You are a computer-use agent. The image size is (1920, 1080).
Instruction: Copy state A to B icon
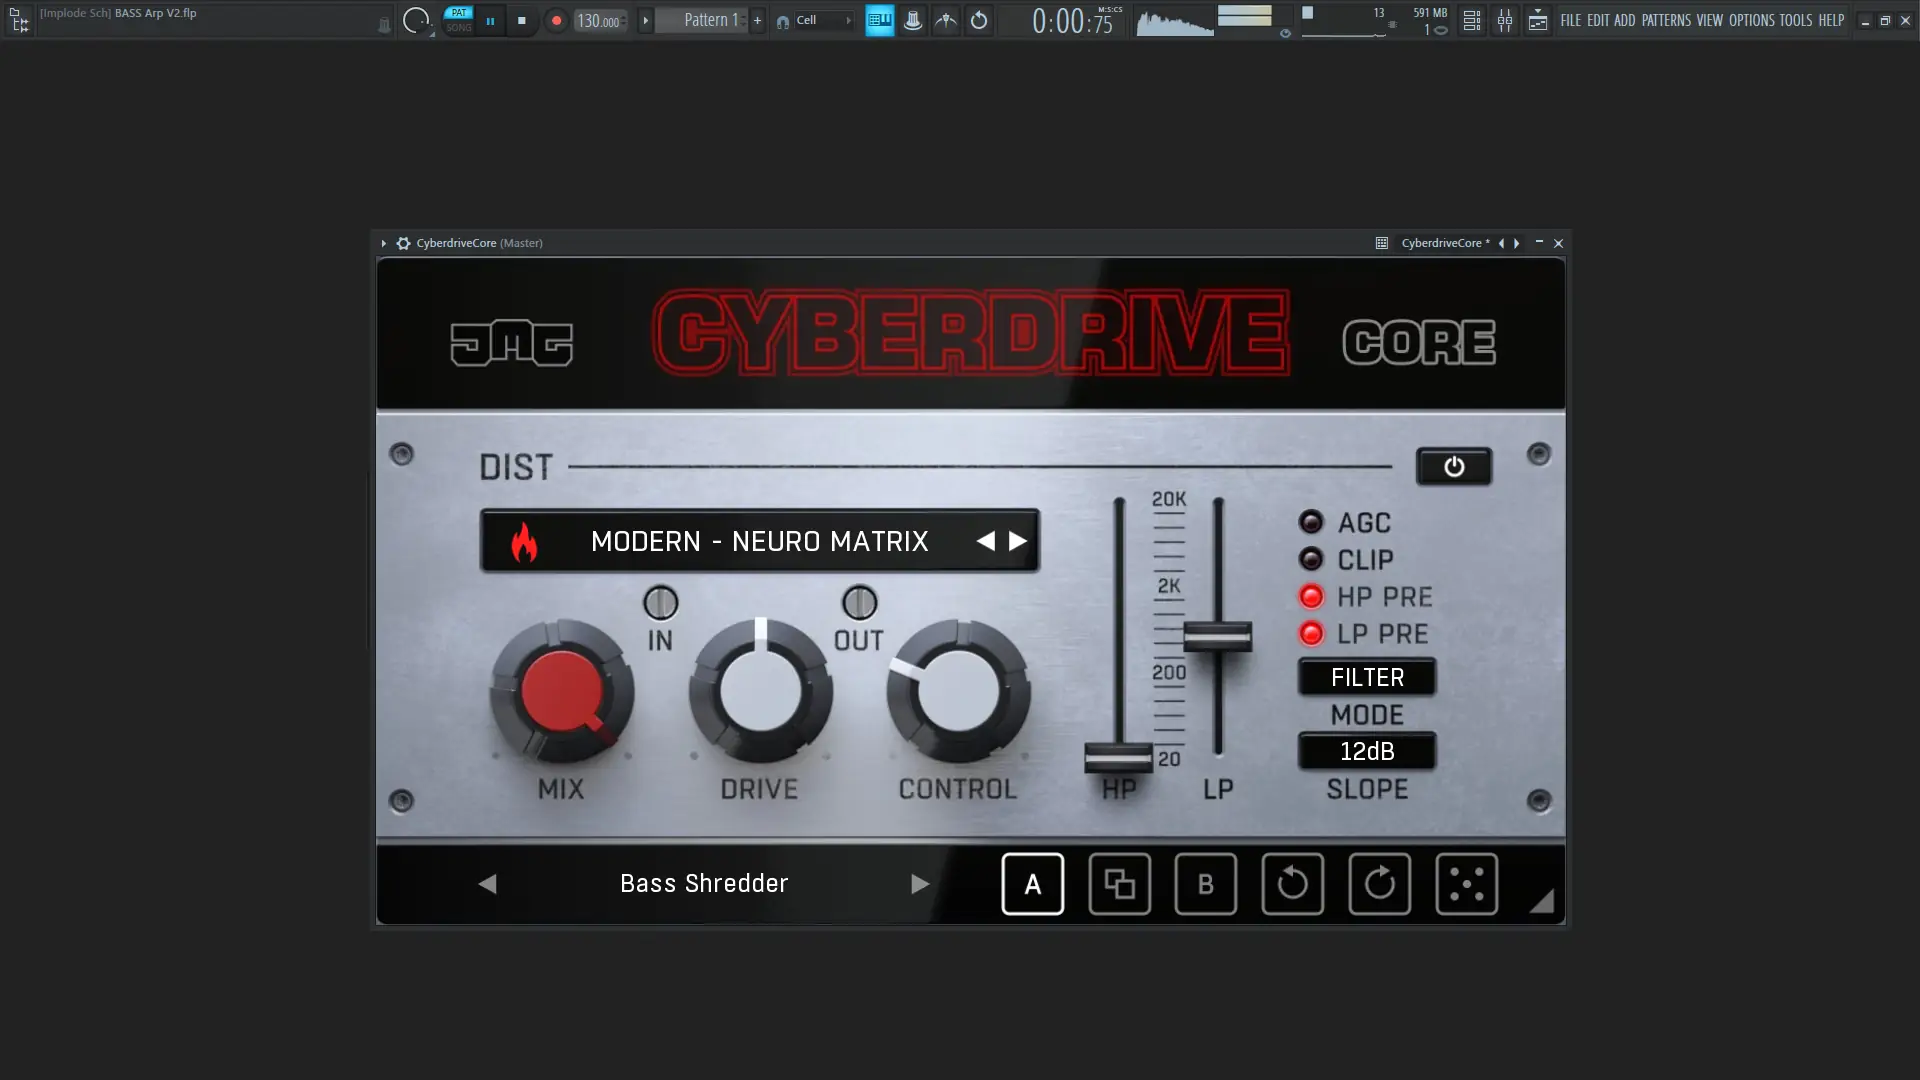pyautogui.click(x=1119, y=884)
